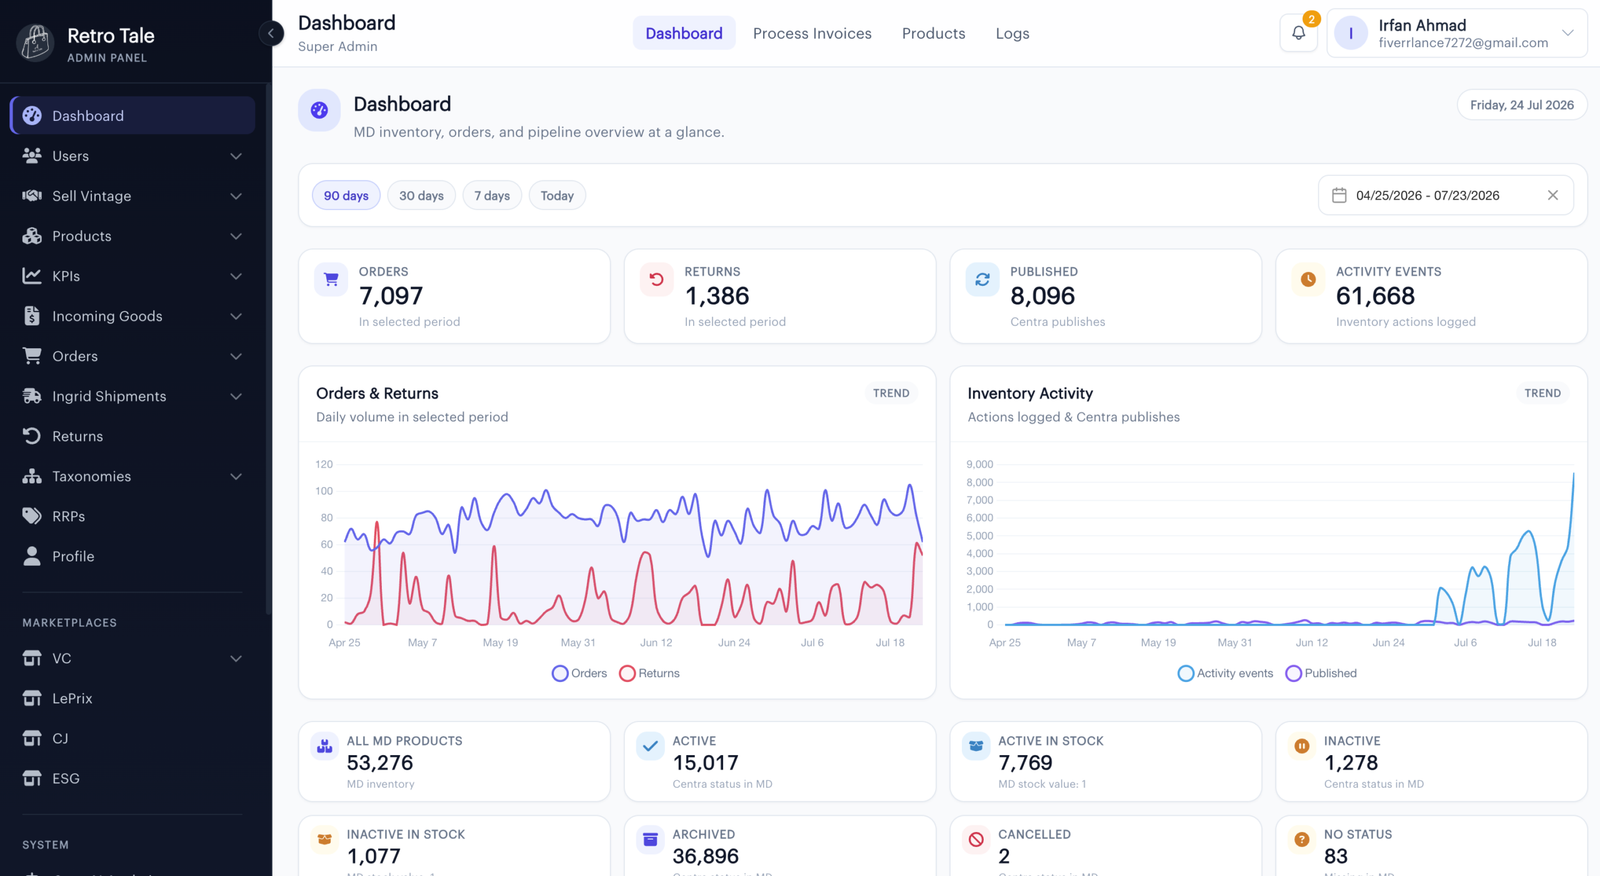Switch to Process Invoices tab
This screenshot has width=1600, height=876.
point(812,33)
